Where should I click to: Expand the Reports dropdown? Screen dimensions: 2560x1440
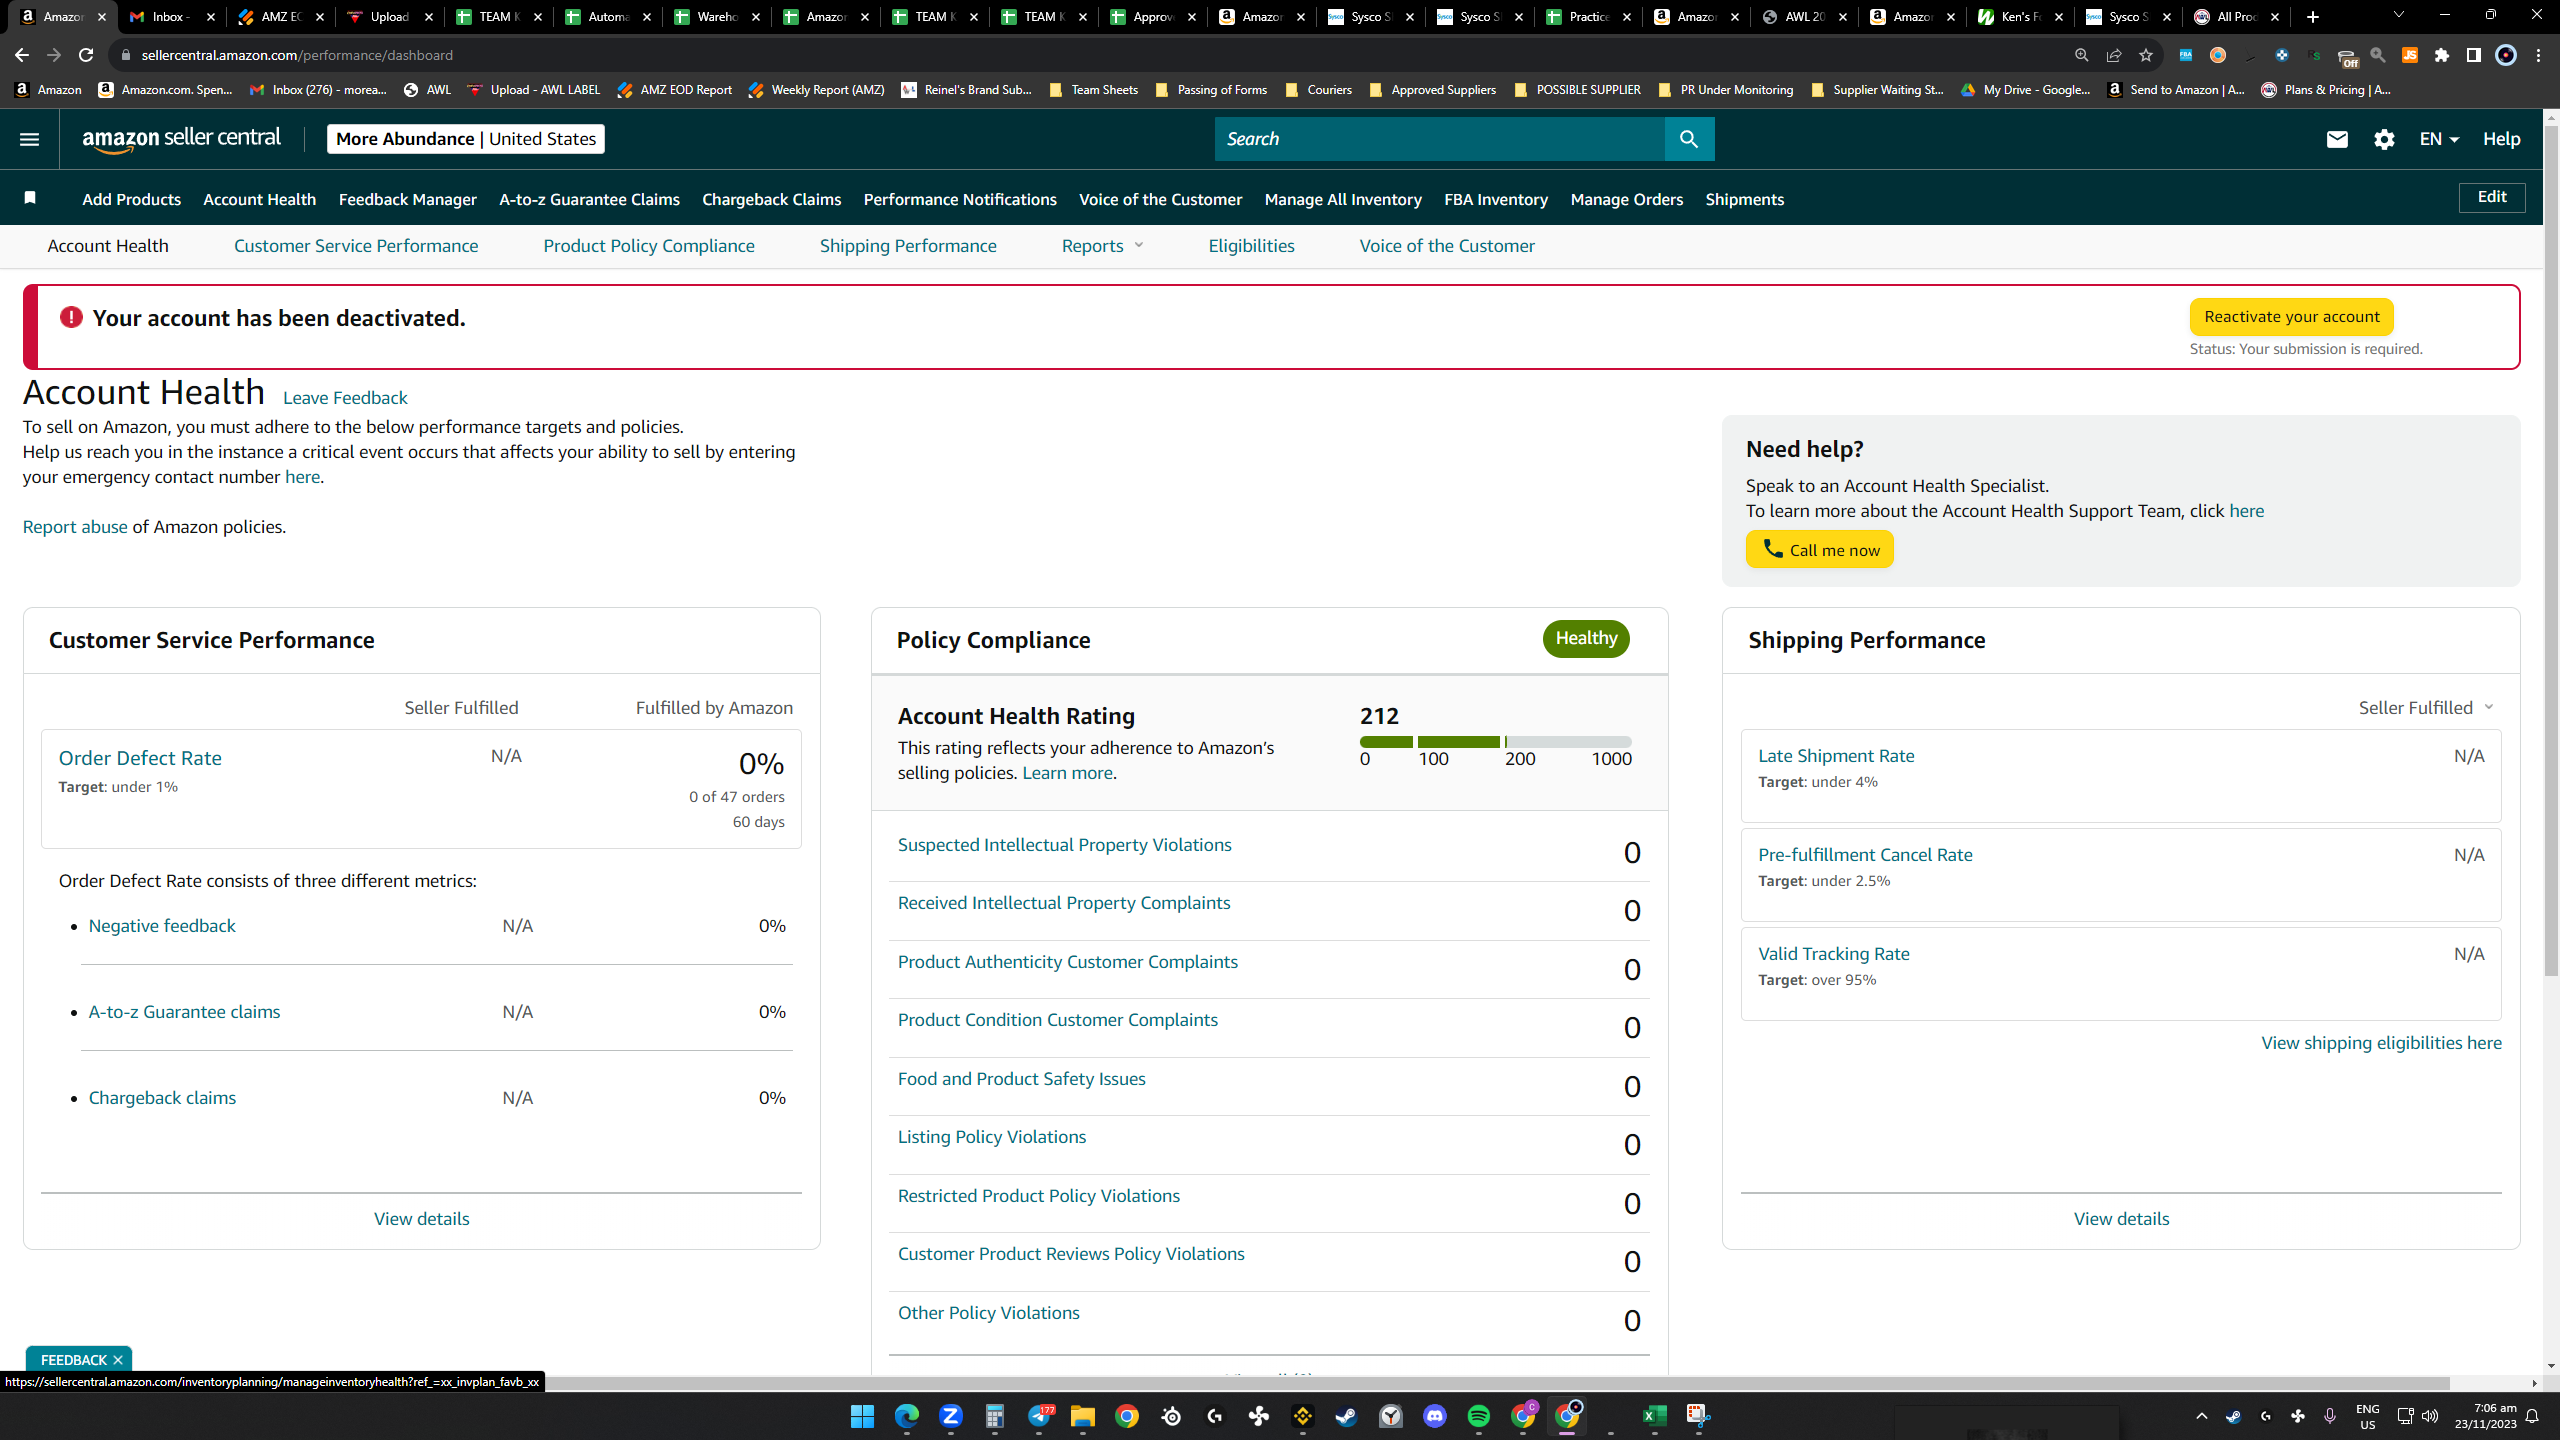click(x=1102, y=246)
